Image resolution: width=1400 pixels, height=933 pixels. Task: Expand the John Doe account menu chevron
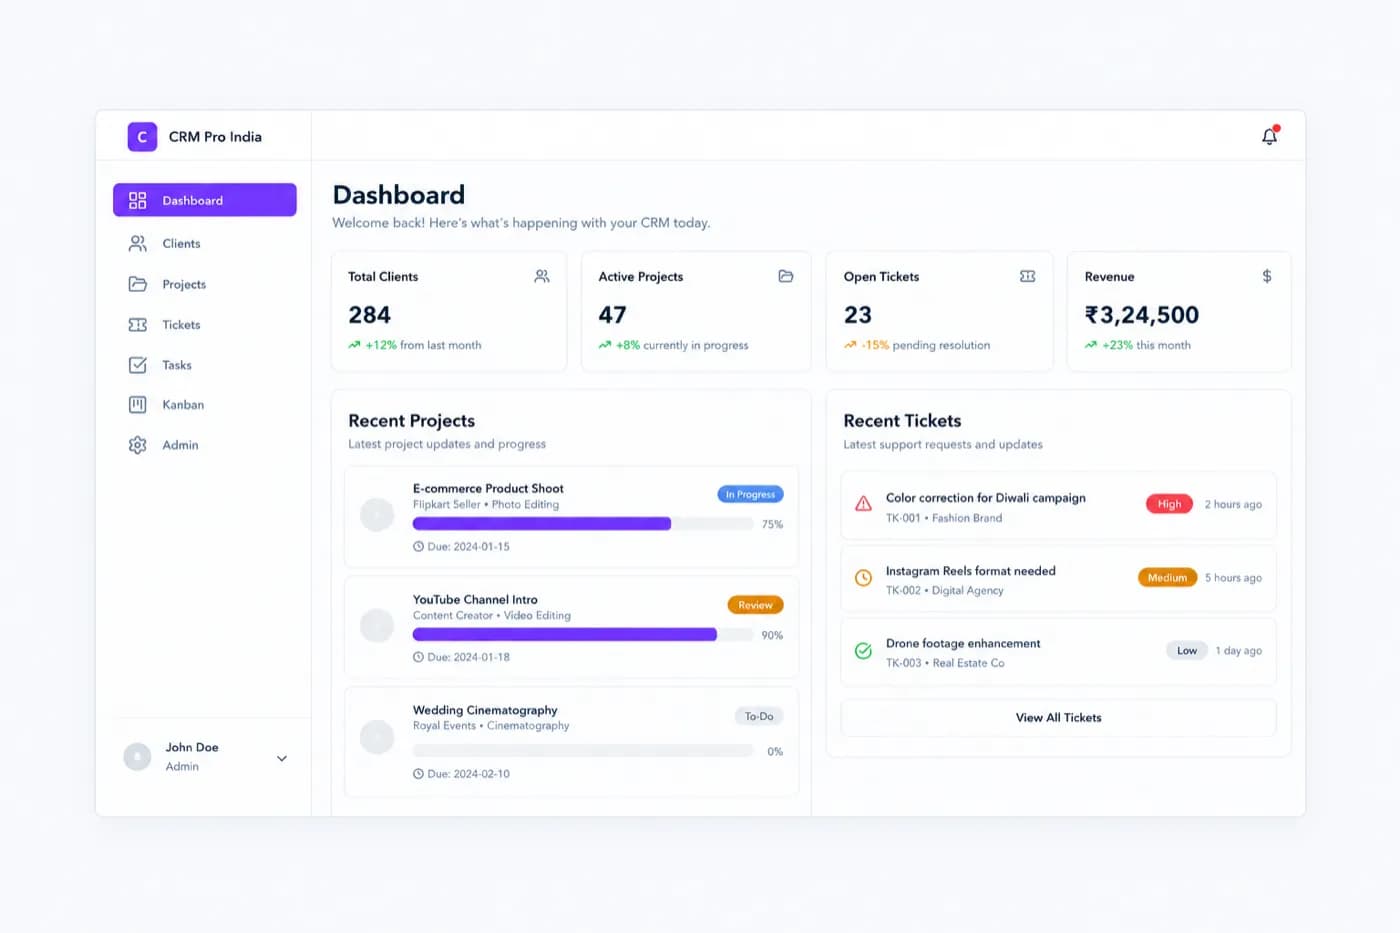click(282, 758)
